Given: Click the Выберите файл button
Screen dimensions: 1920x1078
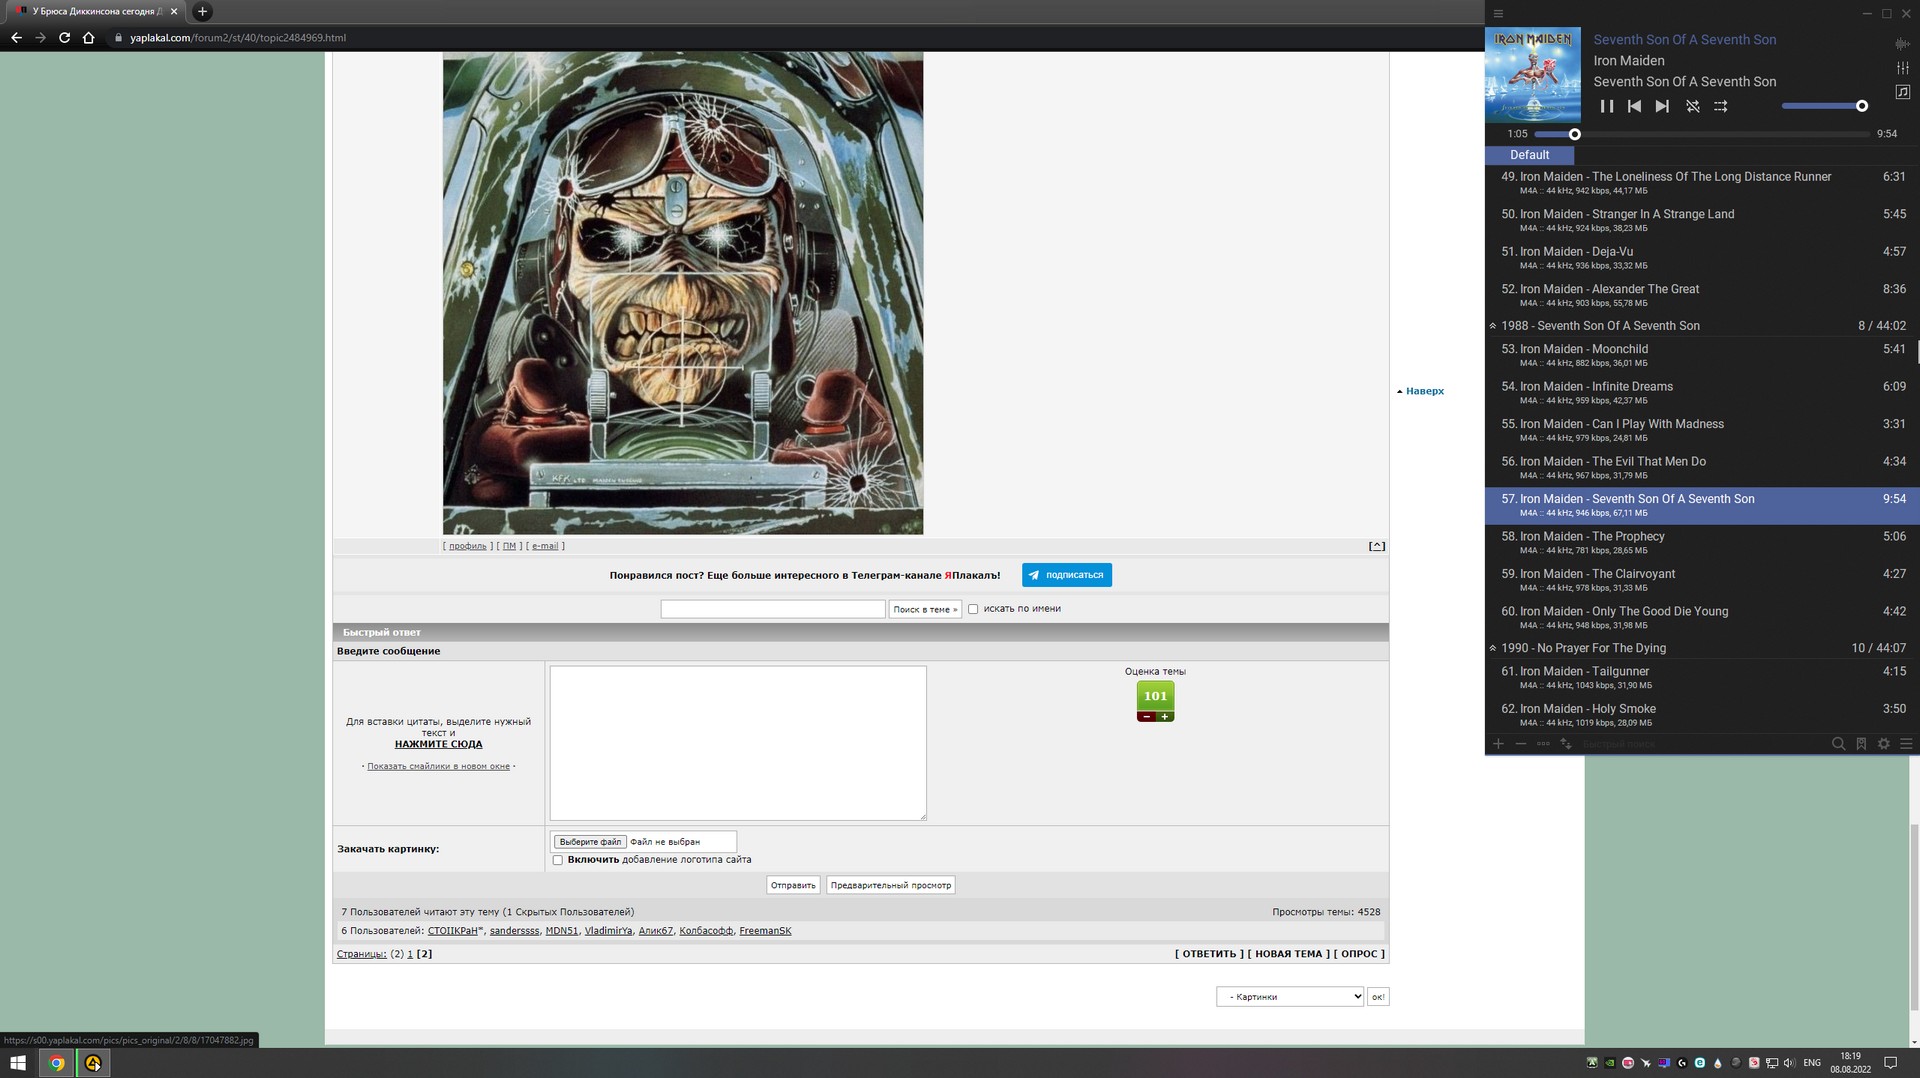Looking at the screenshot, I should [590, 842].
